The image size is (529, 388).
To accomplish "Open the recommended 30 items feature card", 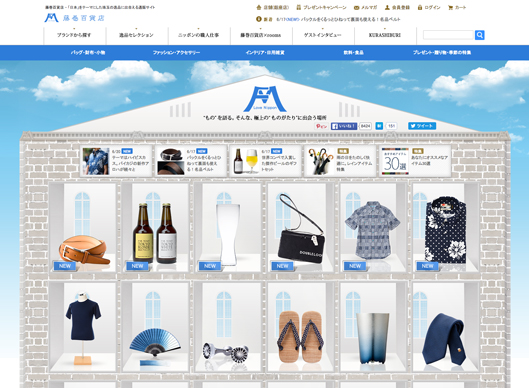I will click(415, 161).
